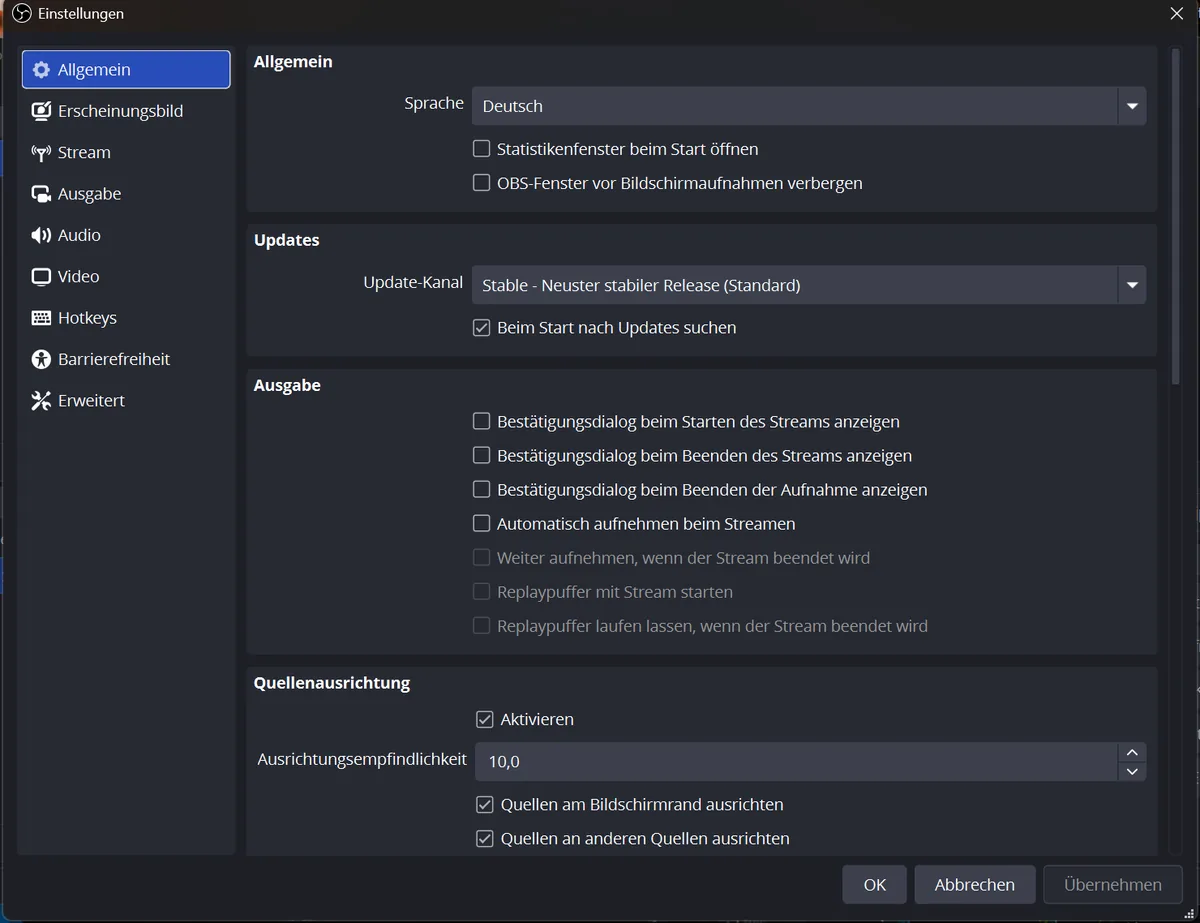Confirm settings with the OK button

tap(875, 885)
